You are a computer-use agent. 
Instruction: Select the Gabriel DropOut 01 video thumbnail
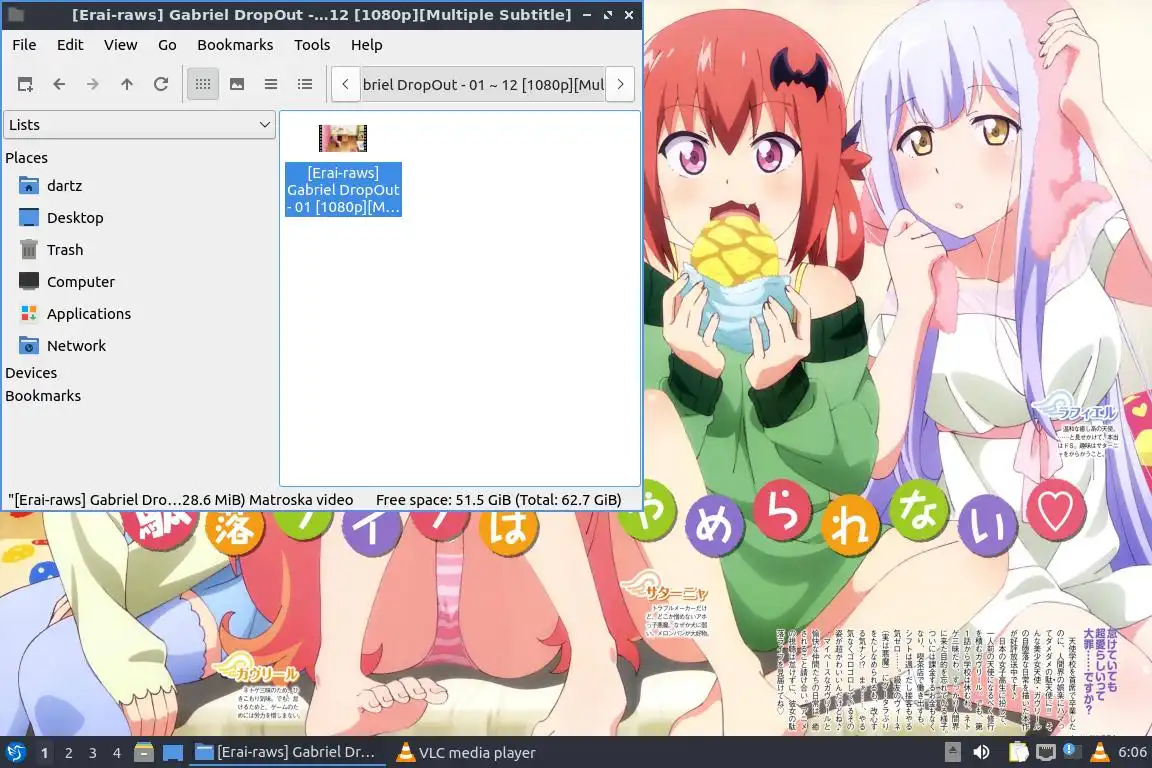click(x=343, y=138)
